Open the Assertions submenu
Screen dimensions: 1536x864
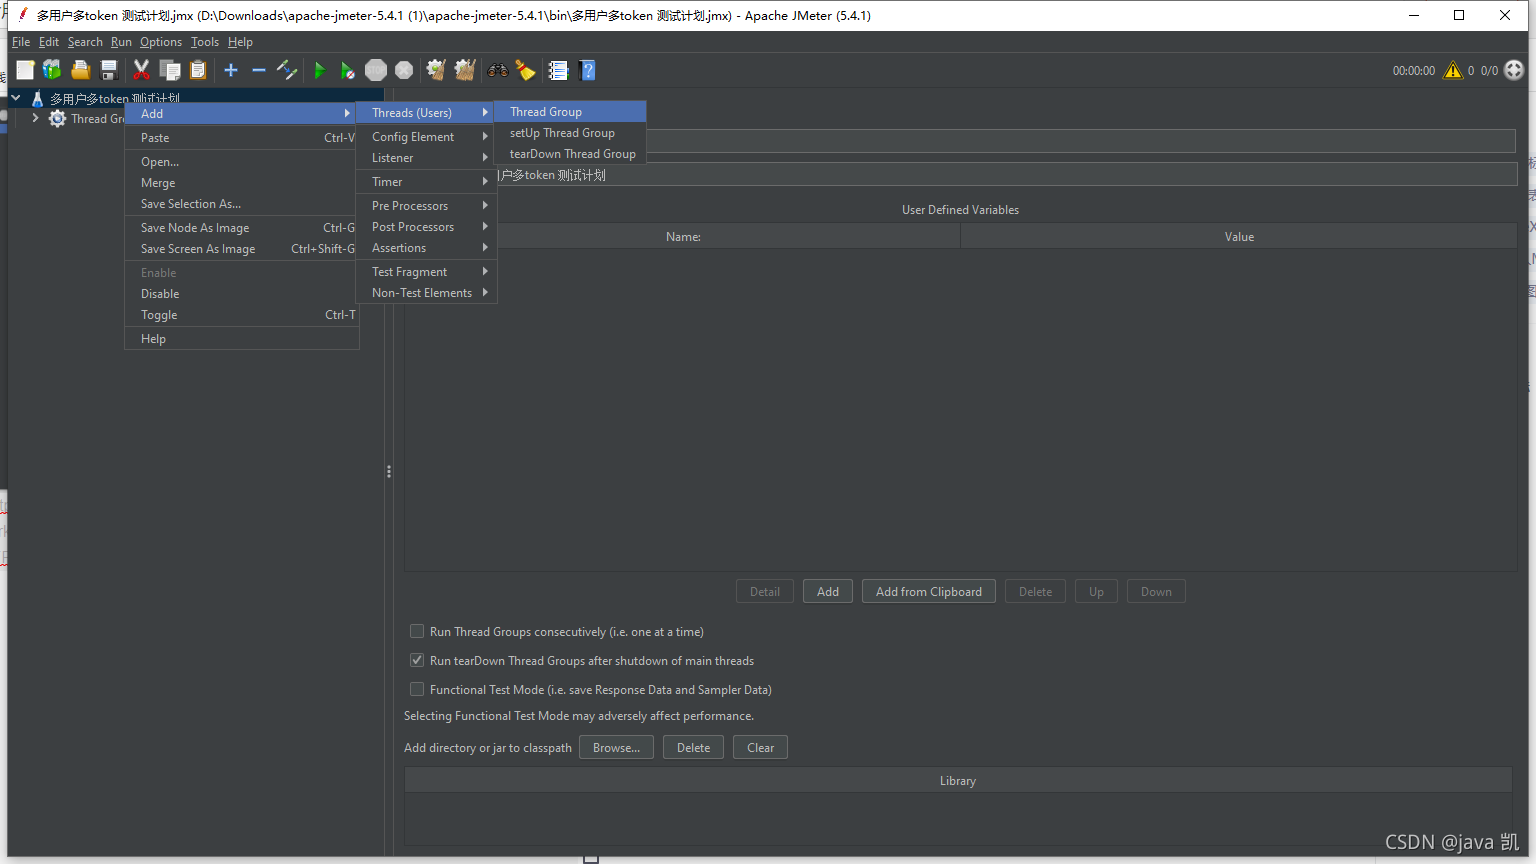[x=426, y=248]
